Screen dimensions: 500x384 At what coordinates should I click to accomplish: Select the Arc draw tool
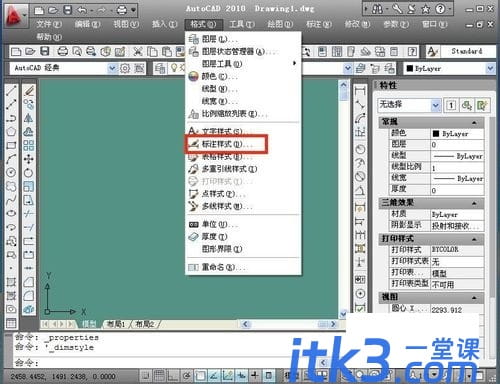[x=11, y=159]
